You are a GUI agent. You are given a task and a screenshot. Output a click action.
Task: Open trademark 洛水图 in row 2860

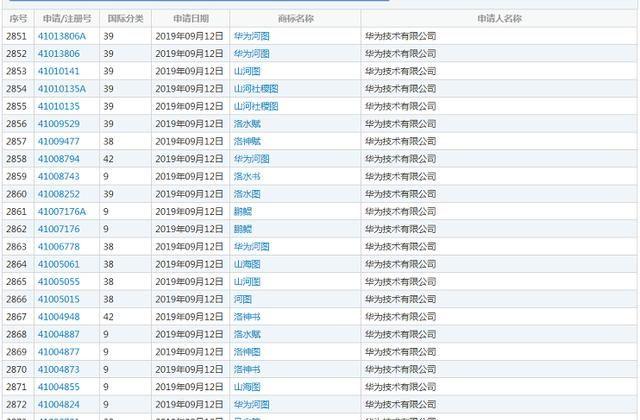click(x=247, y=194)
